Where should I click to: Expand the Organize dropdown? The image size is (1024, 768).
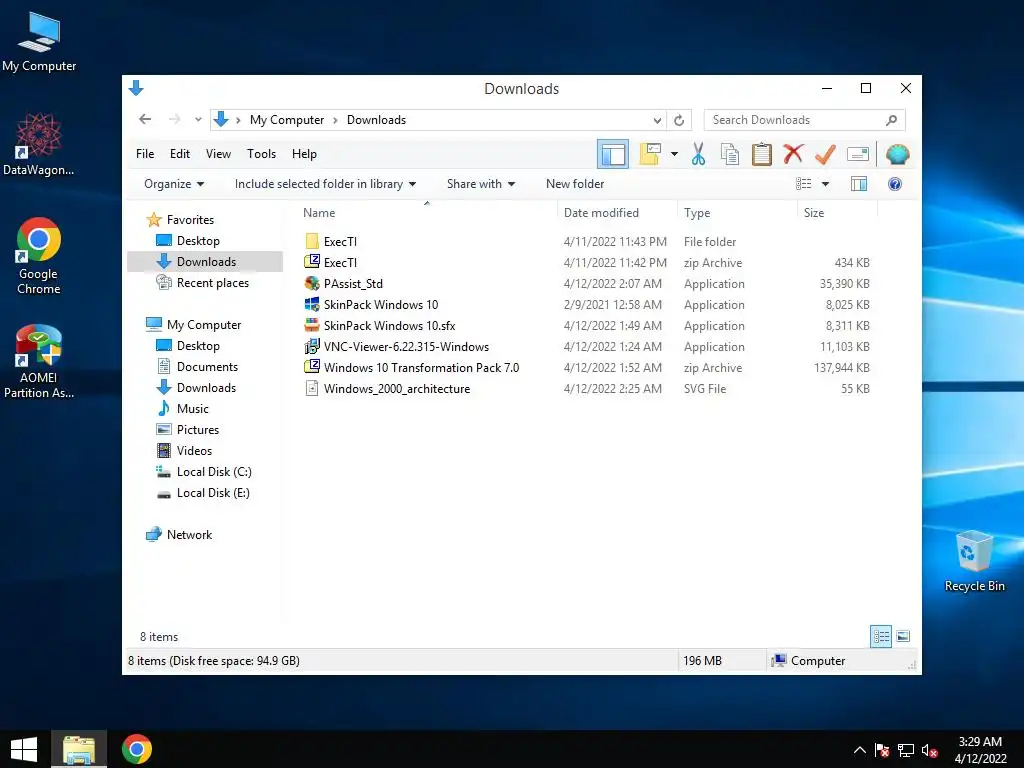[x=174, y=184]
